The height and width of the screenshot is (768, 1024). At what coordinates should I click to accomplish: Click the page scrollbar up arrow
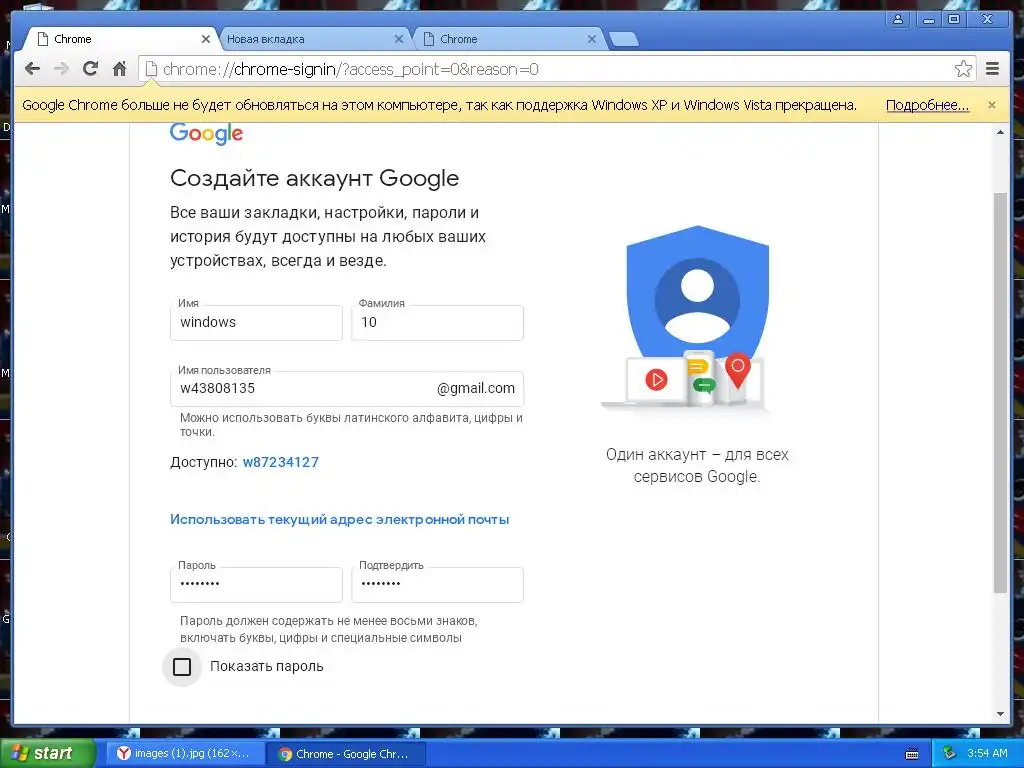[1000, 133]
